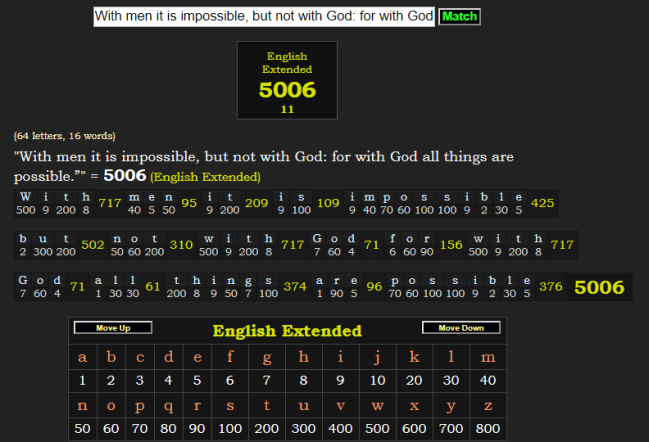Click word sum '61' for 'all'
Image resolution: width=649 pixels, height=442 pixels.
click(153, 287)
